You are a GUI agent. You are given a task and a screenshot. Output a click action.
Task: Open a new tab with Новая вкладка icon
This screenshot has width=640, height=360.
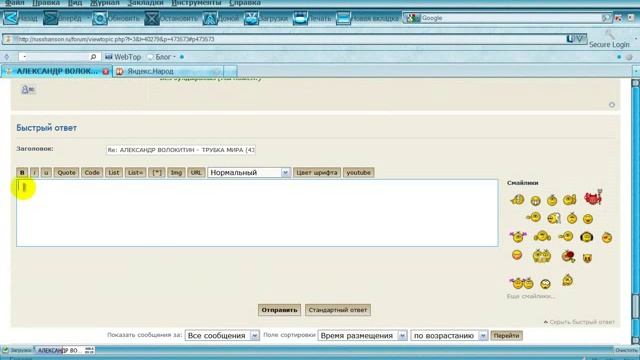pos(343,18)
